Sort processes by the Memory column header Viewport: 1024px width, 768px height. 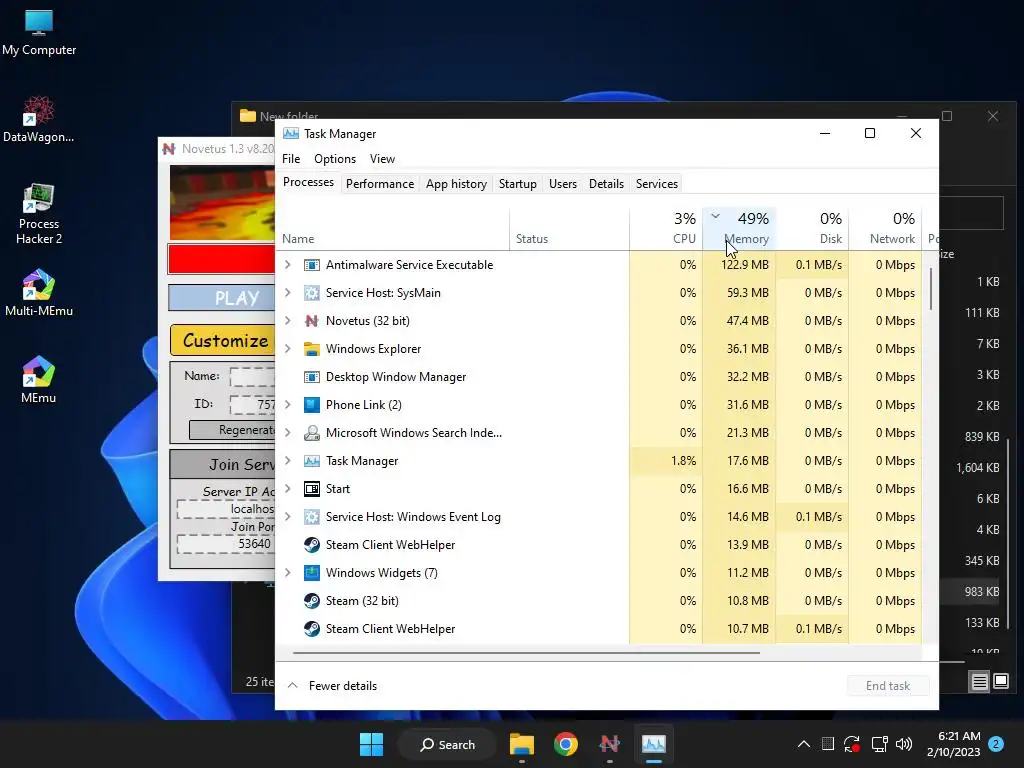coord(739,229)
